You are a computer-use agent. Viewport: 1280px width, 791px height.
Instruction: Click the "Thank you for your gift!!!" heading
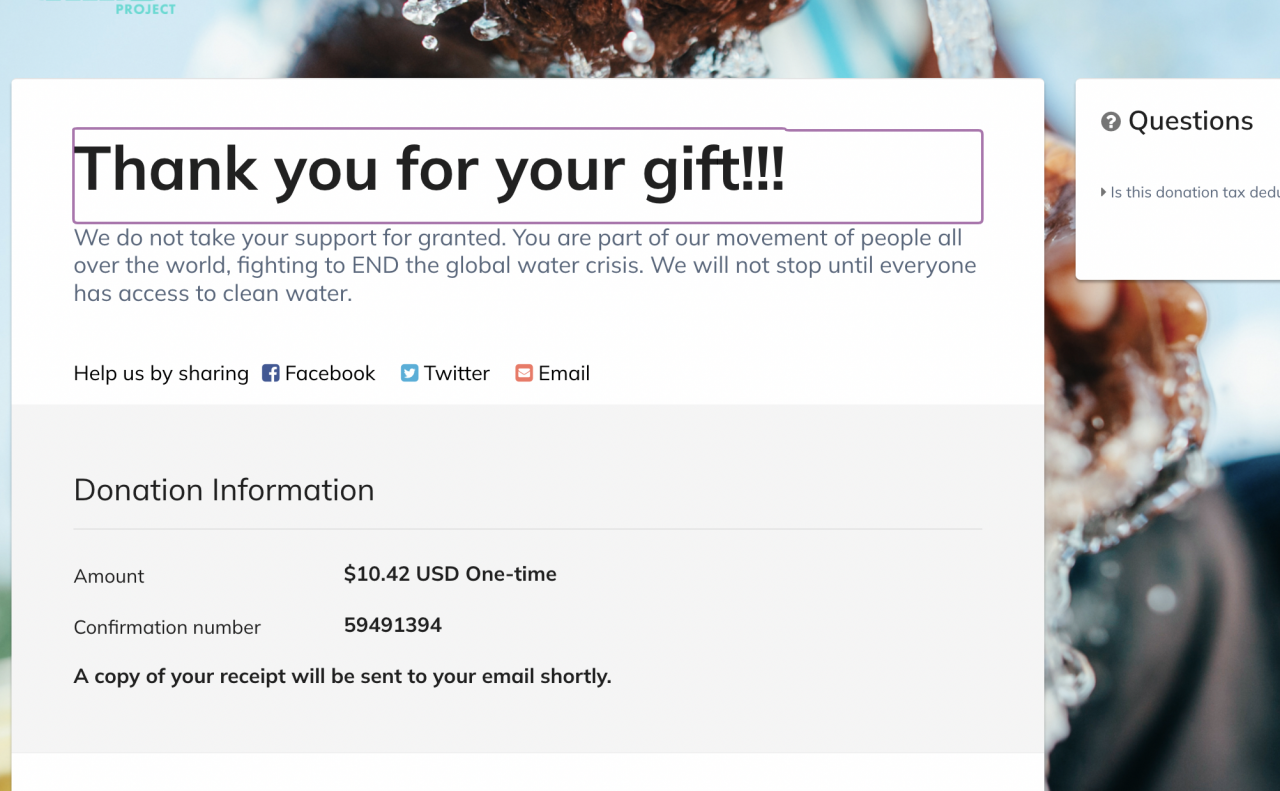(430, 168)
